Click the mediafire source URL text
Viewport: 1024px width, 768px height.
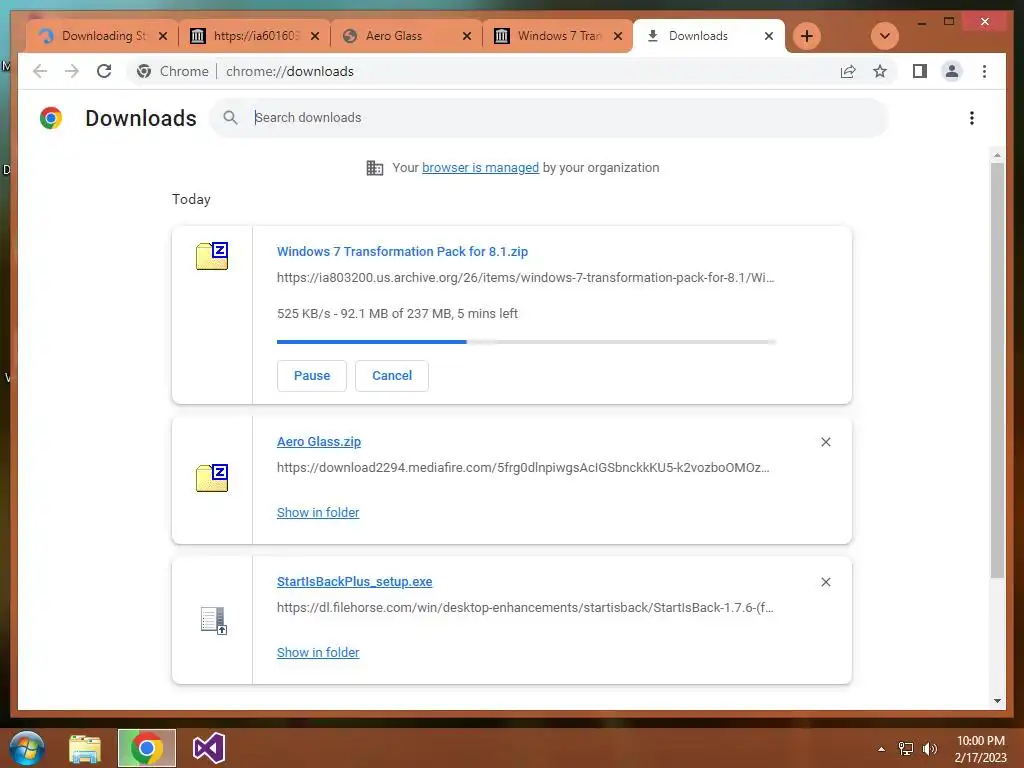tap(523, 468)
